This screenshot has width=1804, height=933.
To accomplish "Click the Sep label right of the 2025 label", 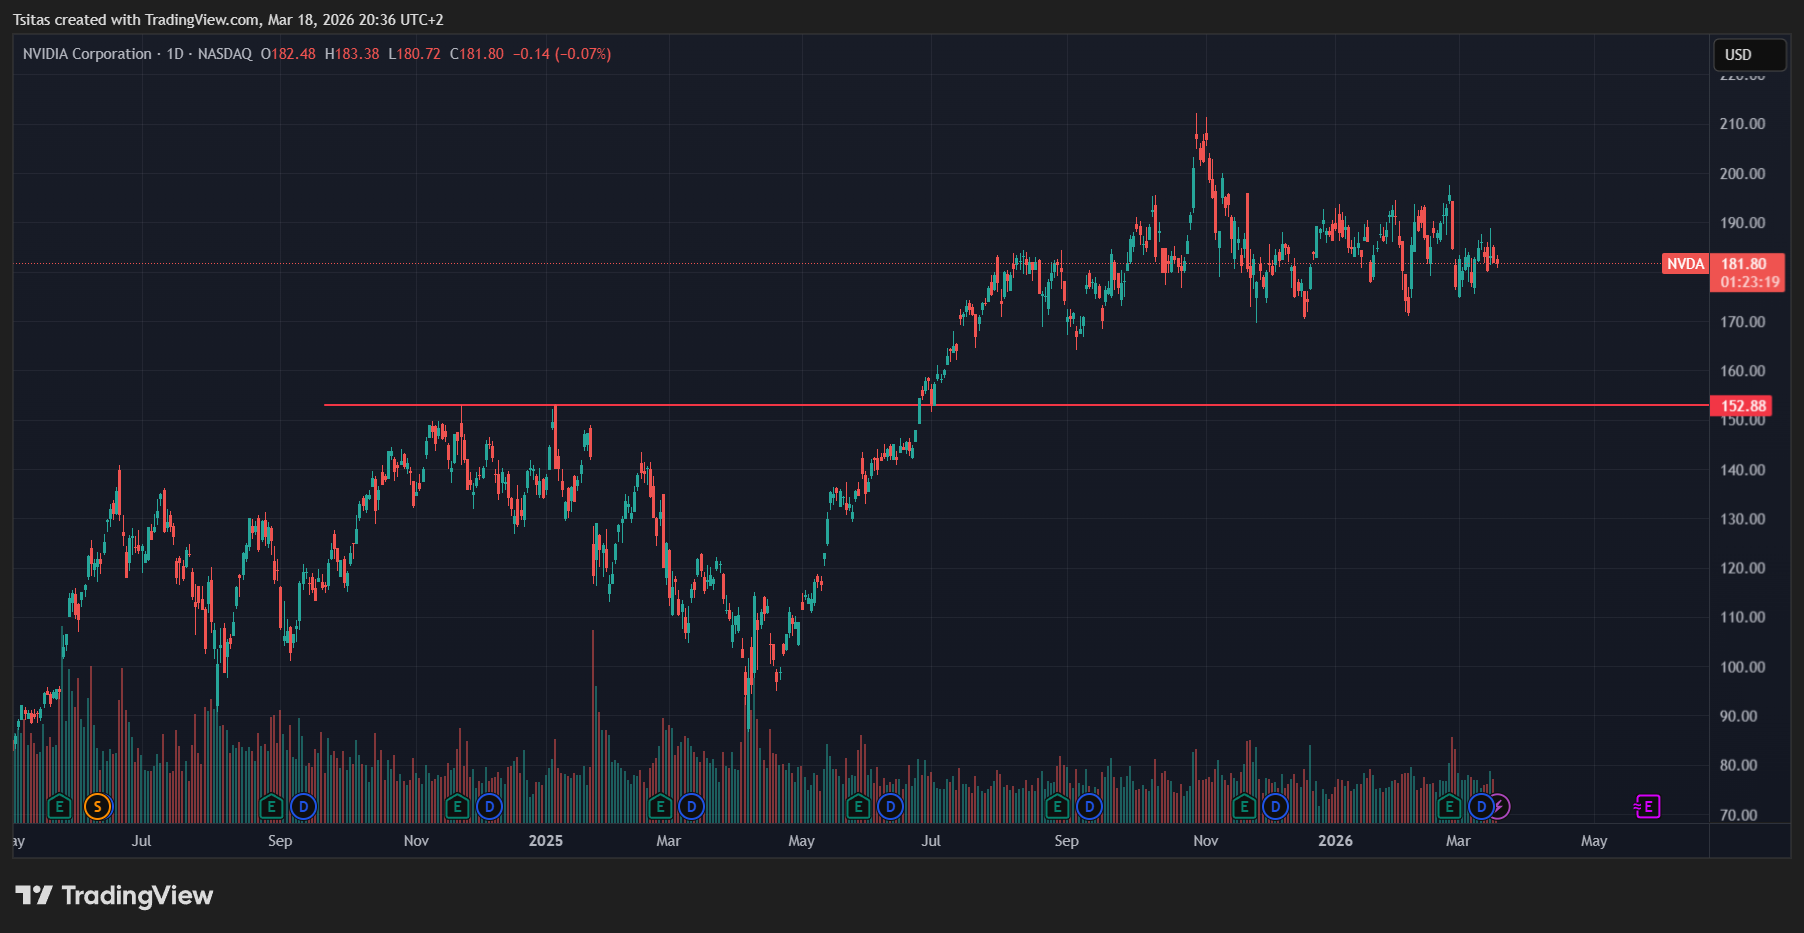I will click(1066, 841).
